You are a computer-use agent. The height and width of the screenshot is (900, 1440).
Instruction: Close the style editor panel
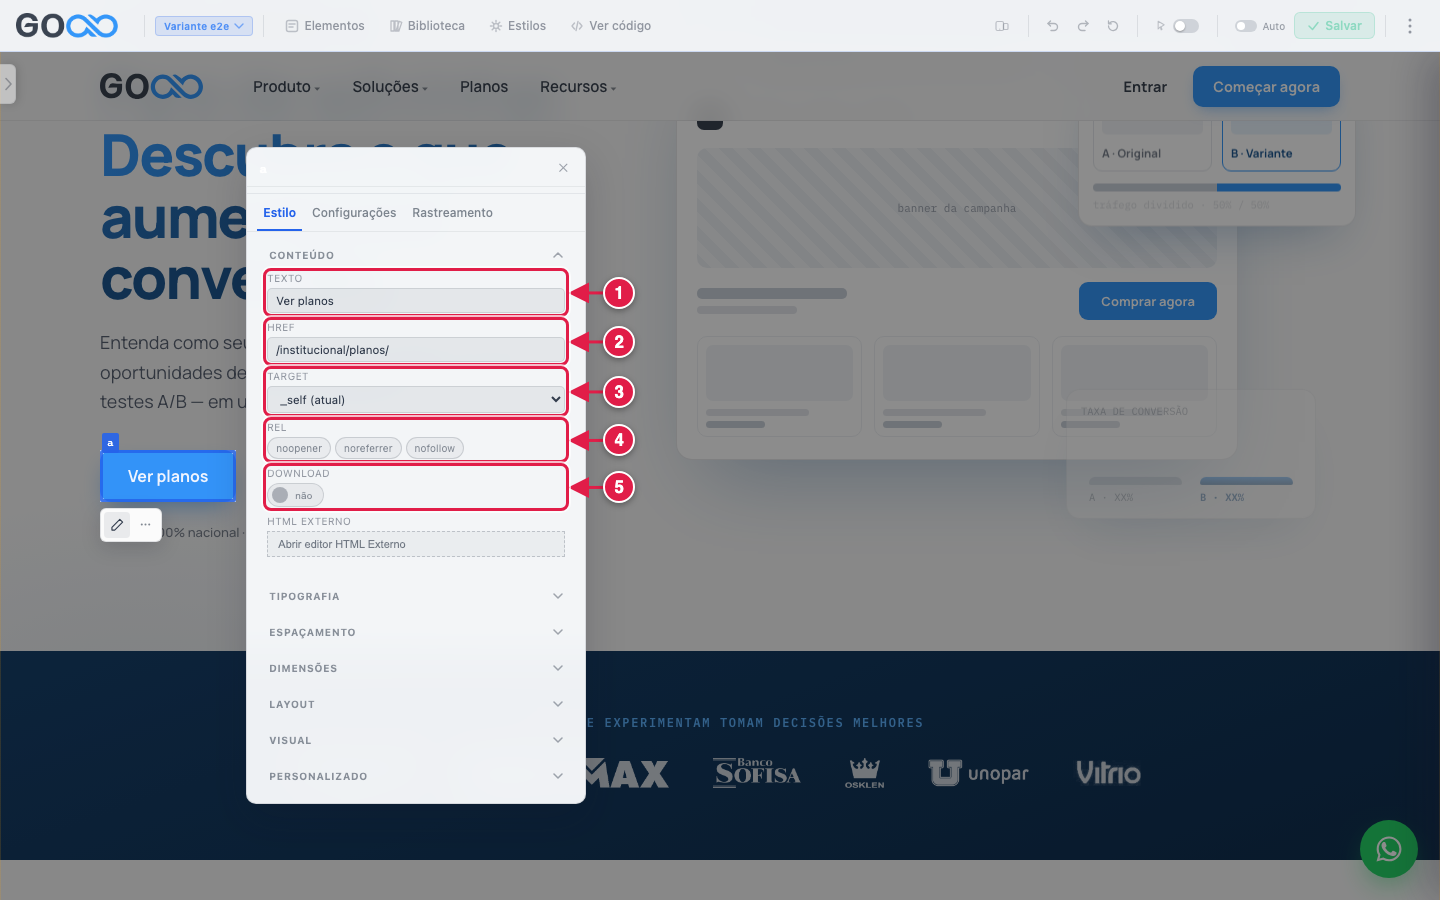coord(563,168)
